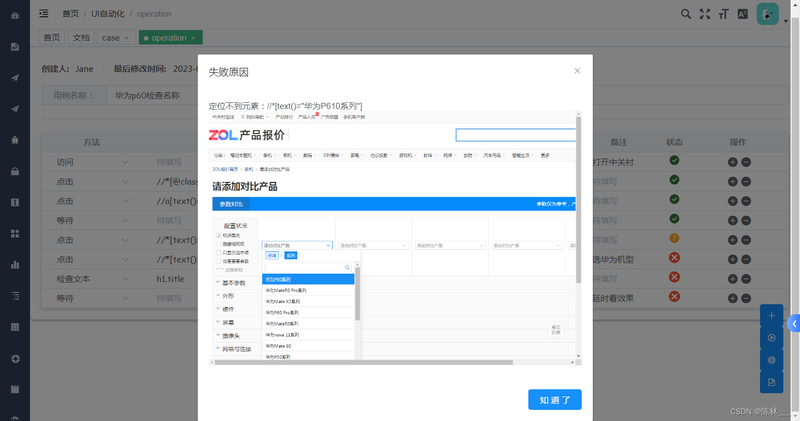Click the floating blue file button
This screenshot has width=800, height=421.
tap(771, 382)
